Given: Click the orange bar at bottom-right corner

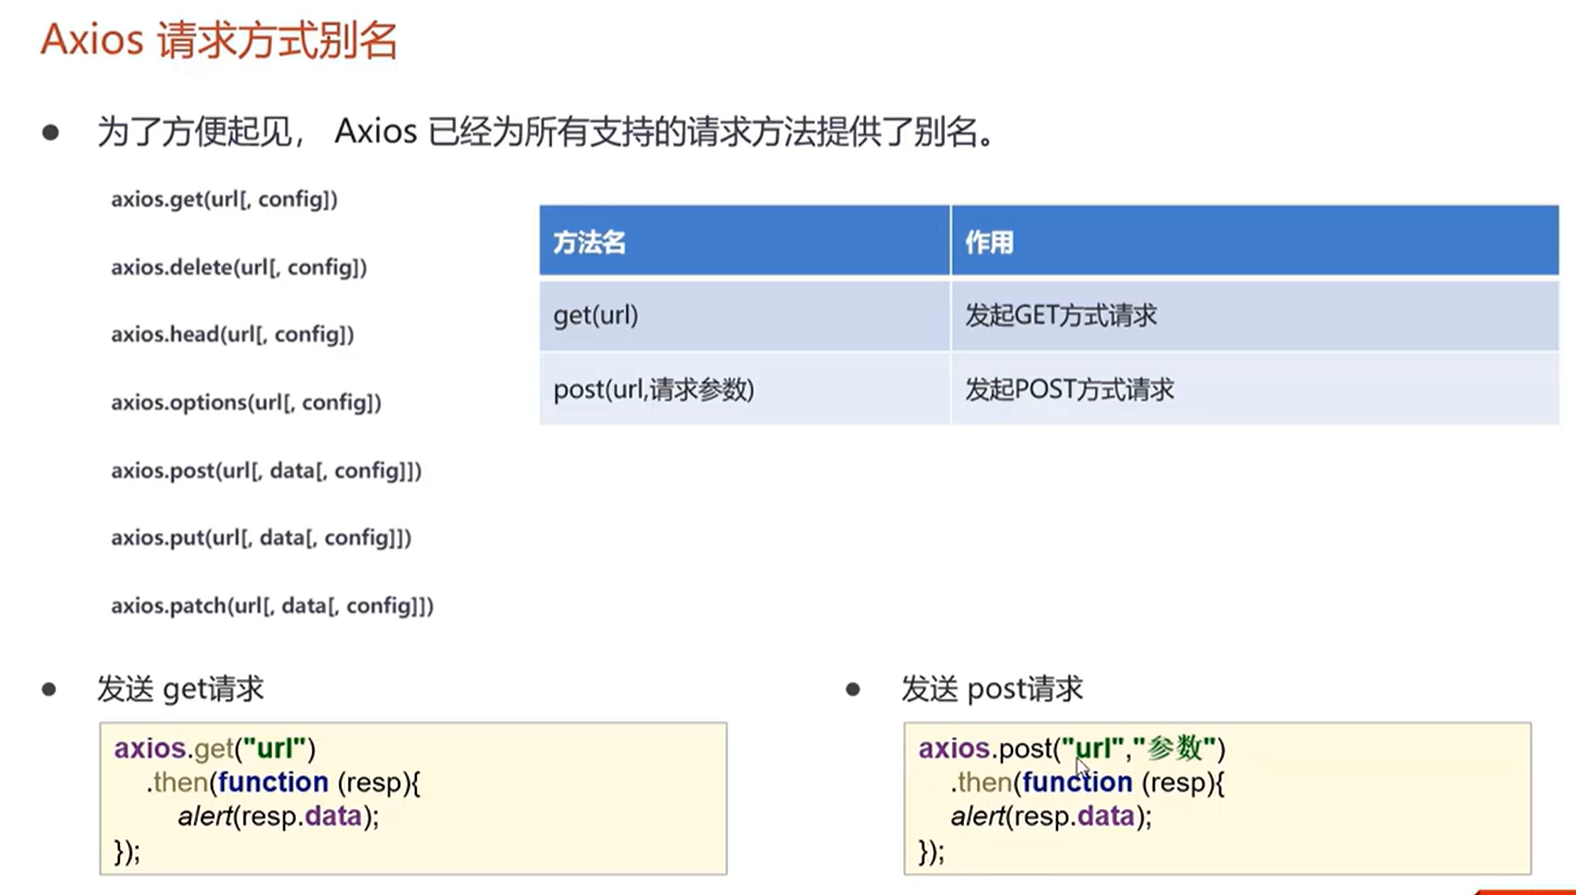Looking at the screenshot, I should (1525, 891).
